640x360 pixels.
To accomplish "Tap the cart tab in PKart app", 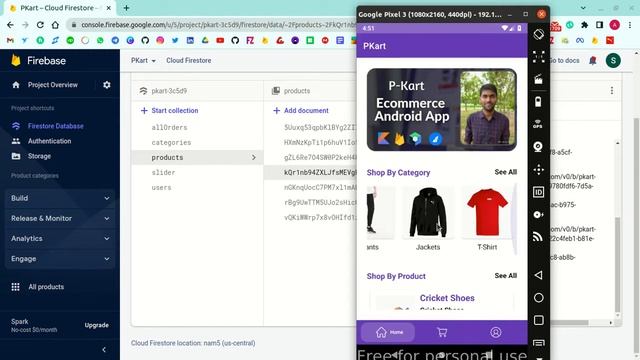I will [x=442, y=332].
